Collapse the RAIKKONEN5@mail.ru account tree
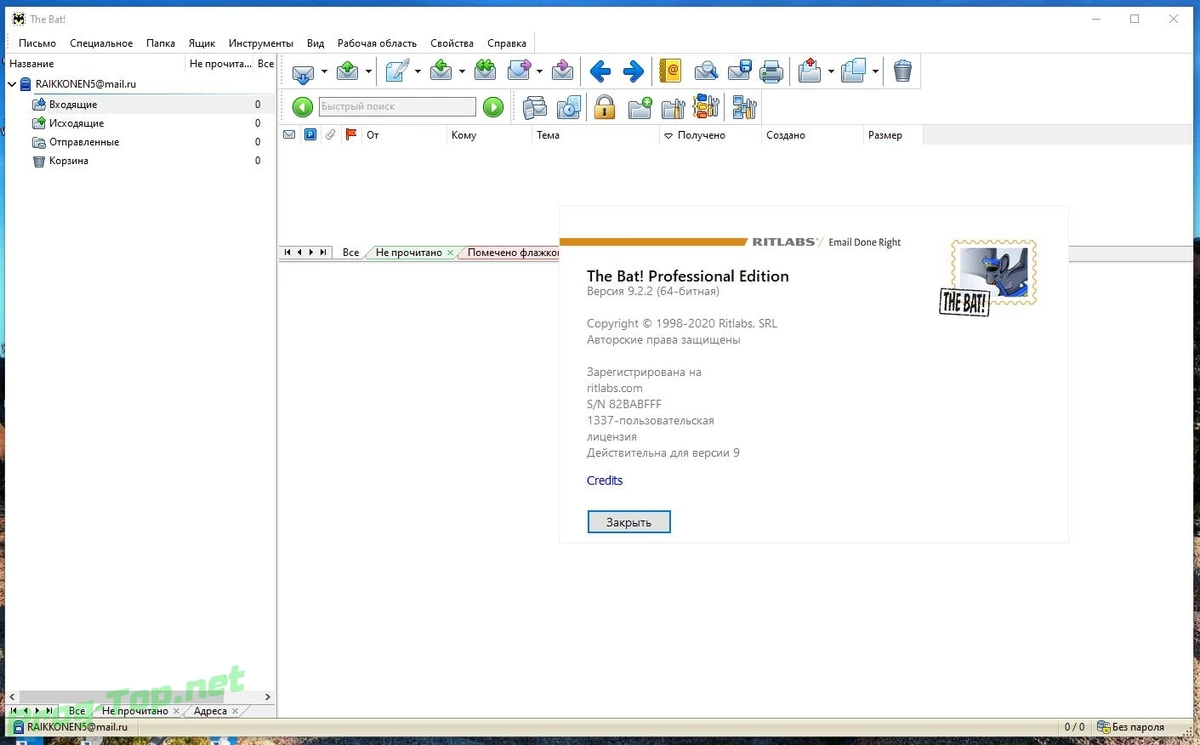The image size is (1200, 745). [12, 85]
